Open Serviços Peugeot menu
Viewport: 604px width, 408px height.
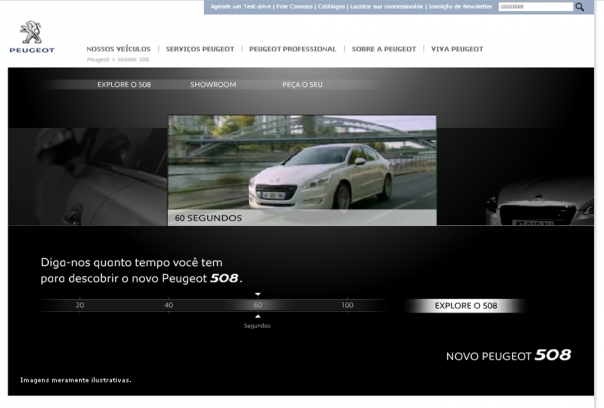[200, 49]
